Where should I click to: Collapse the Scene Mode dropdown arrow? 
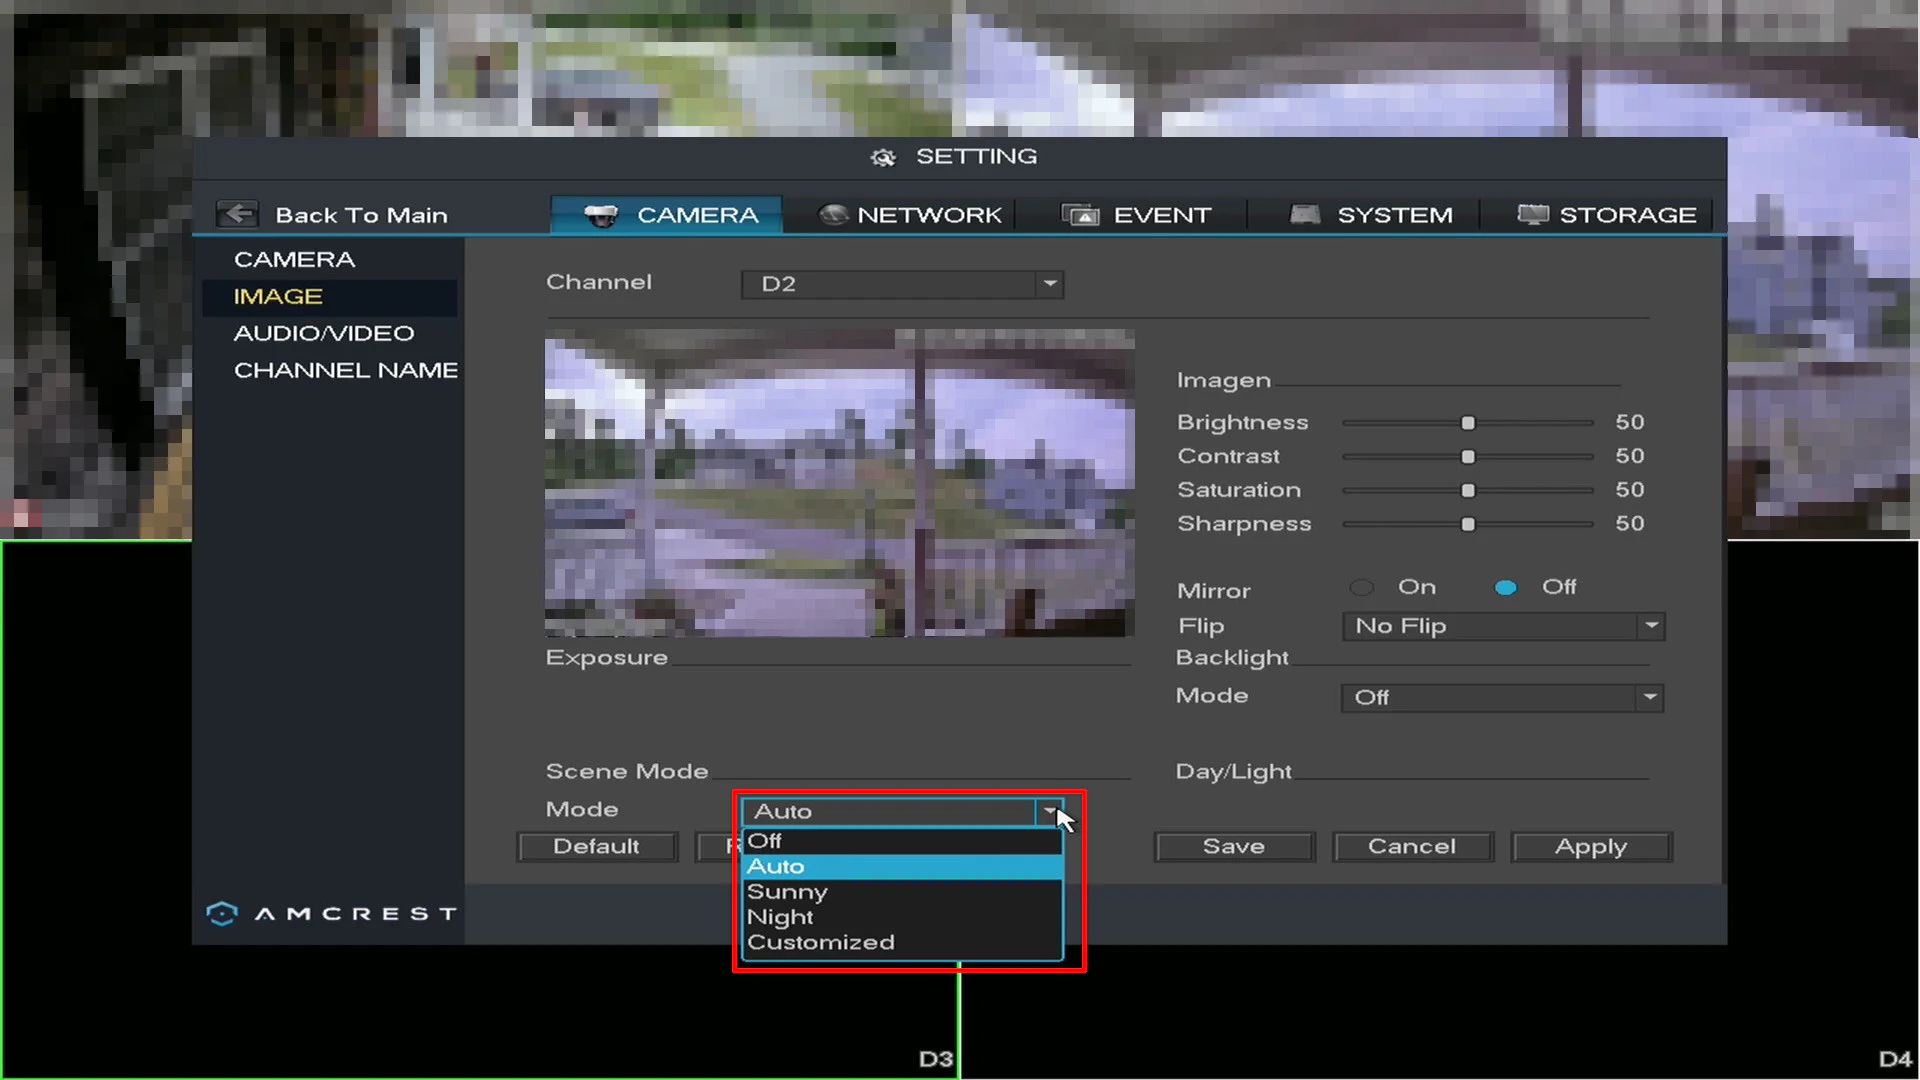(1050, 811)
